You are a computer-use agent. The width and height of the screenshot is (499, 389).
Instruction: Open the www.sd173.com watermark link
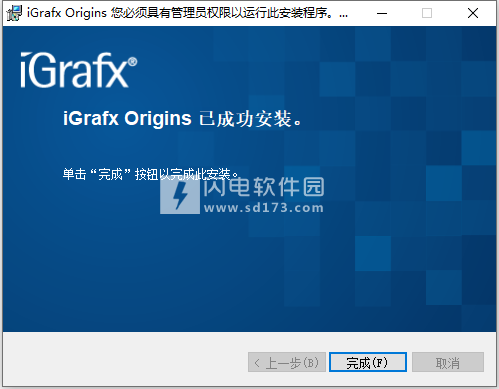point(264,208)
